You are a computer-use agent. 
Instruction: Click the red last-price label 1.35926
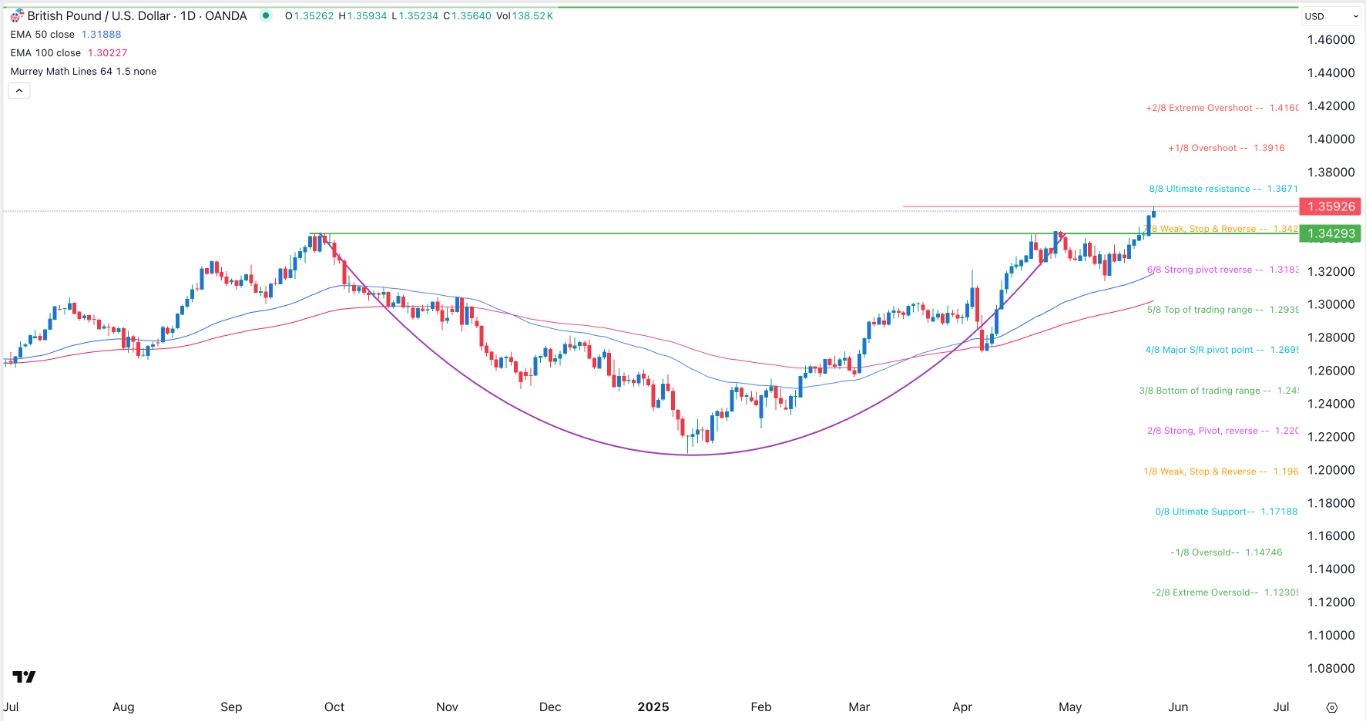click(1330, 207)
